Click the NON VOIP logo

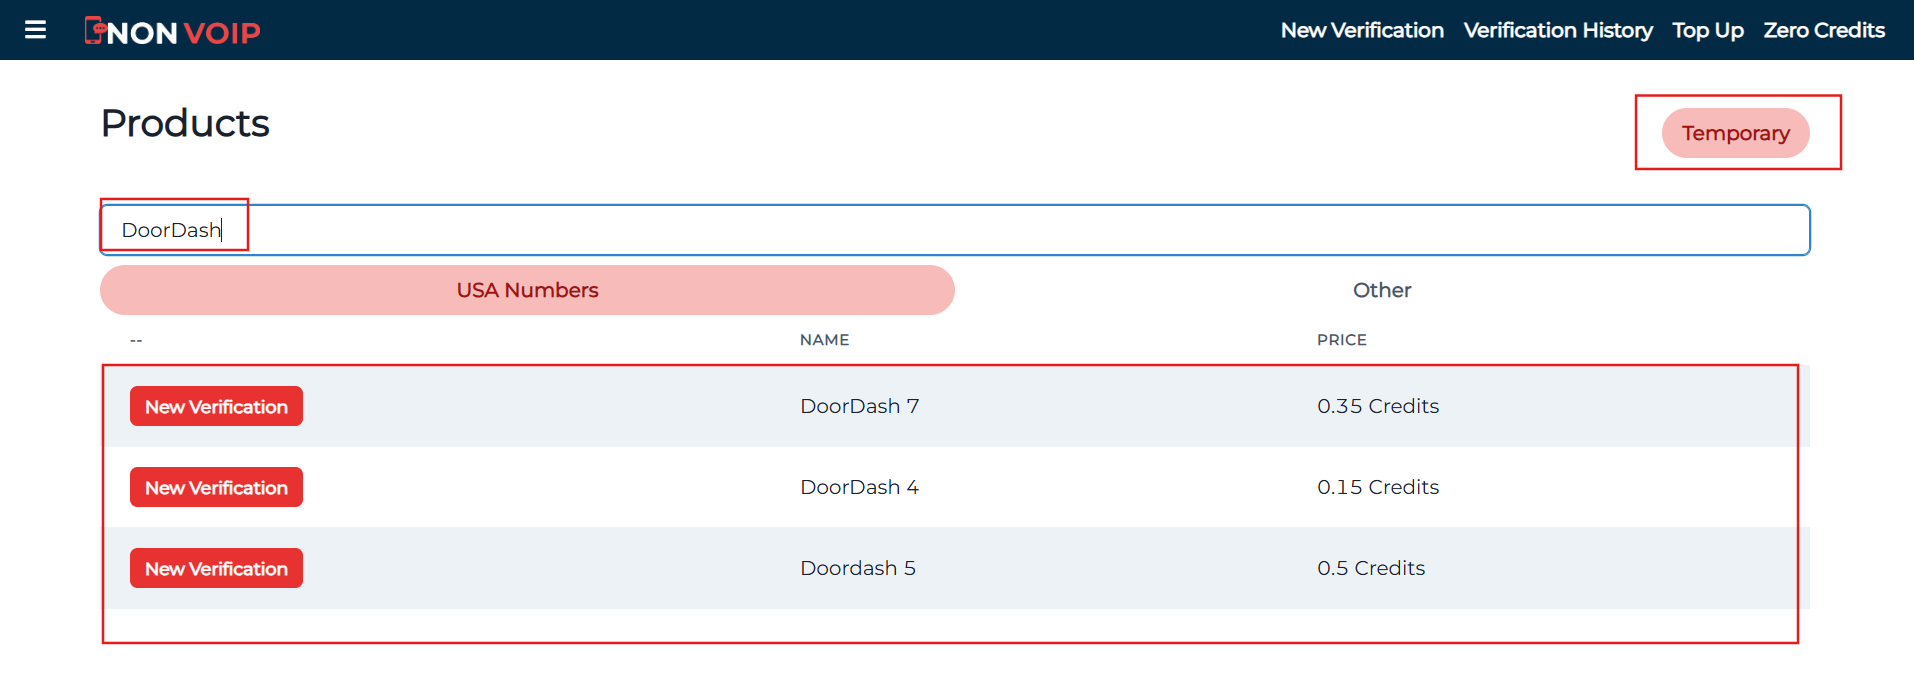tap(172, 31)
